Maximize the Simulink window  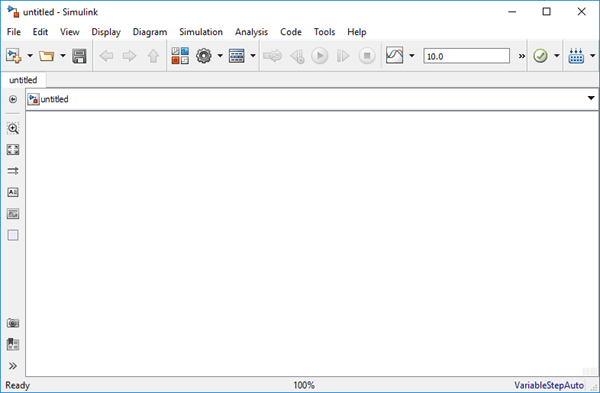(x=547, y=12)
